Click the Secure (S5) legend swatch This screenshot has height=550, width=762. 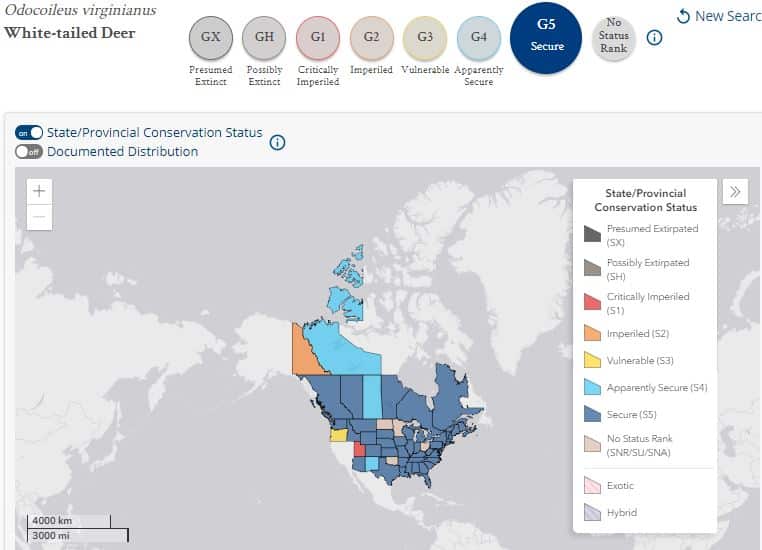click(x=592, y=414)
